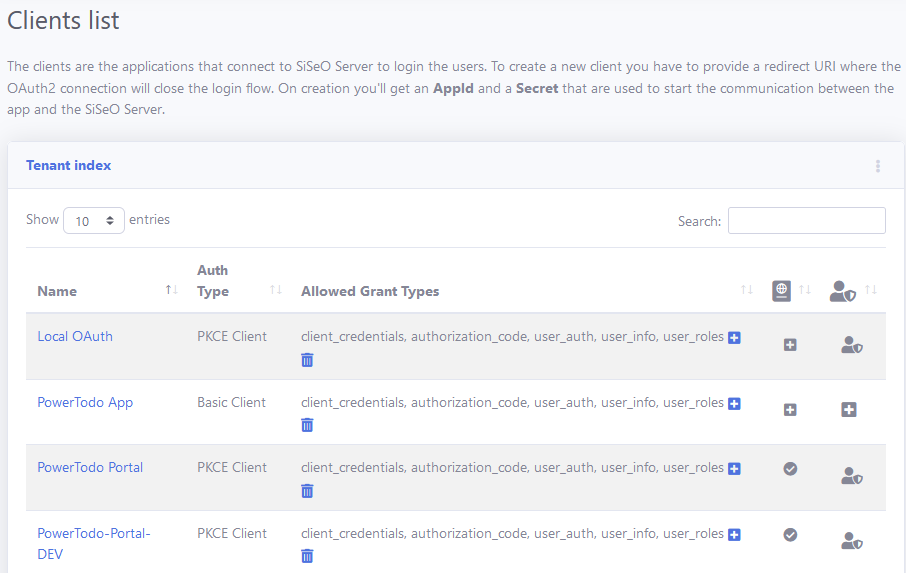Sort by Auth Type column header

pyautogui.click(x=213, y=281)
